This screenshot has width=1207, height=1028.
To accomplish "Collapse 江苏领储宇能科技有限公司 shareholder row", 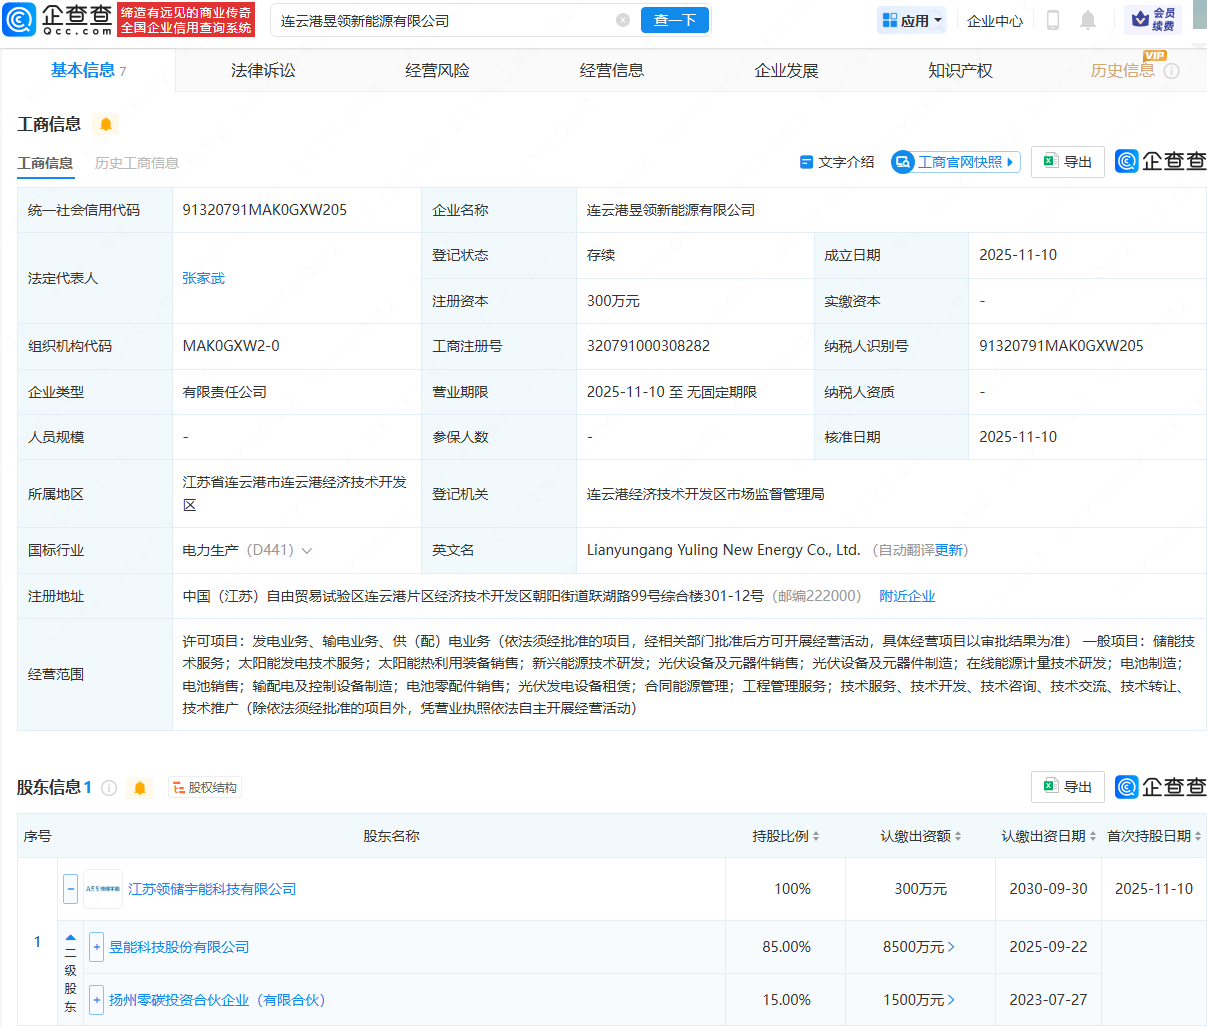I will click(70, 889).
